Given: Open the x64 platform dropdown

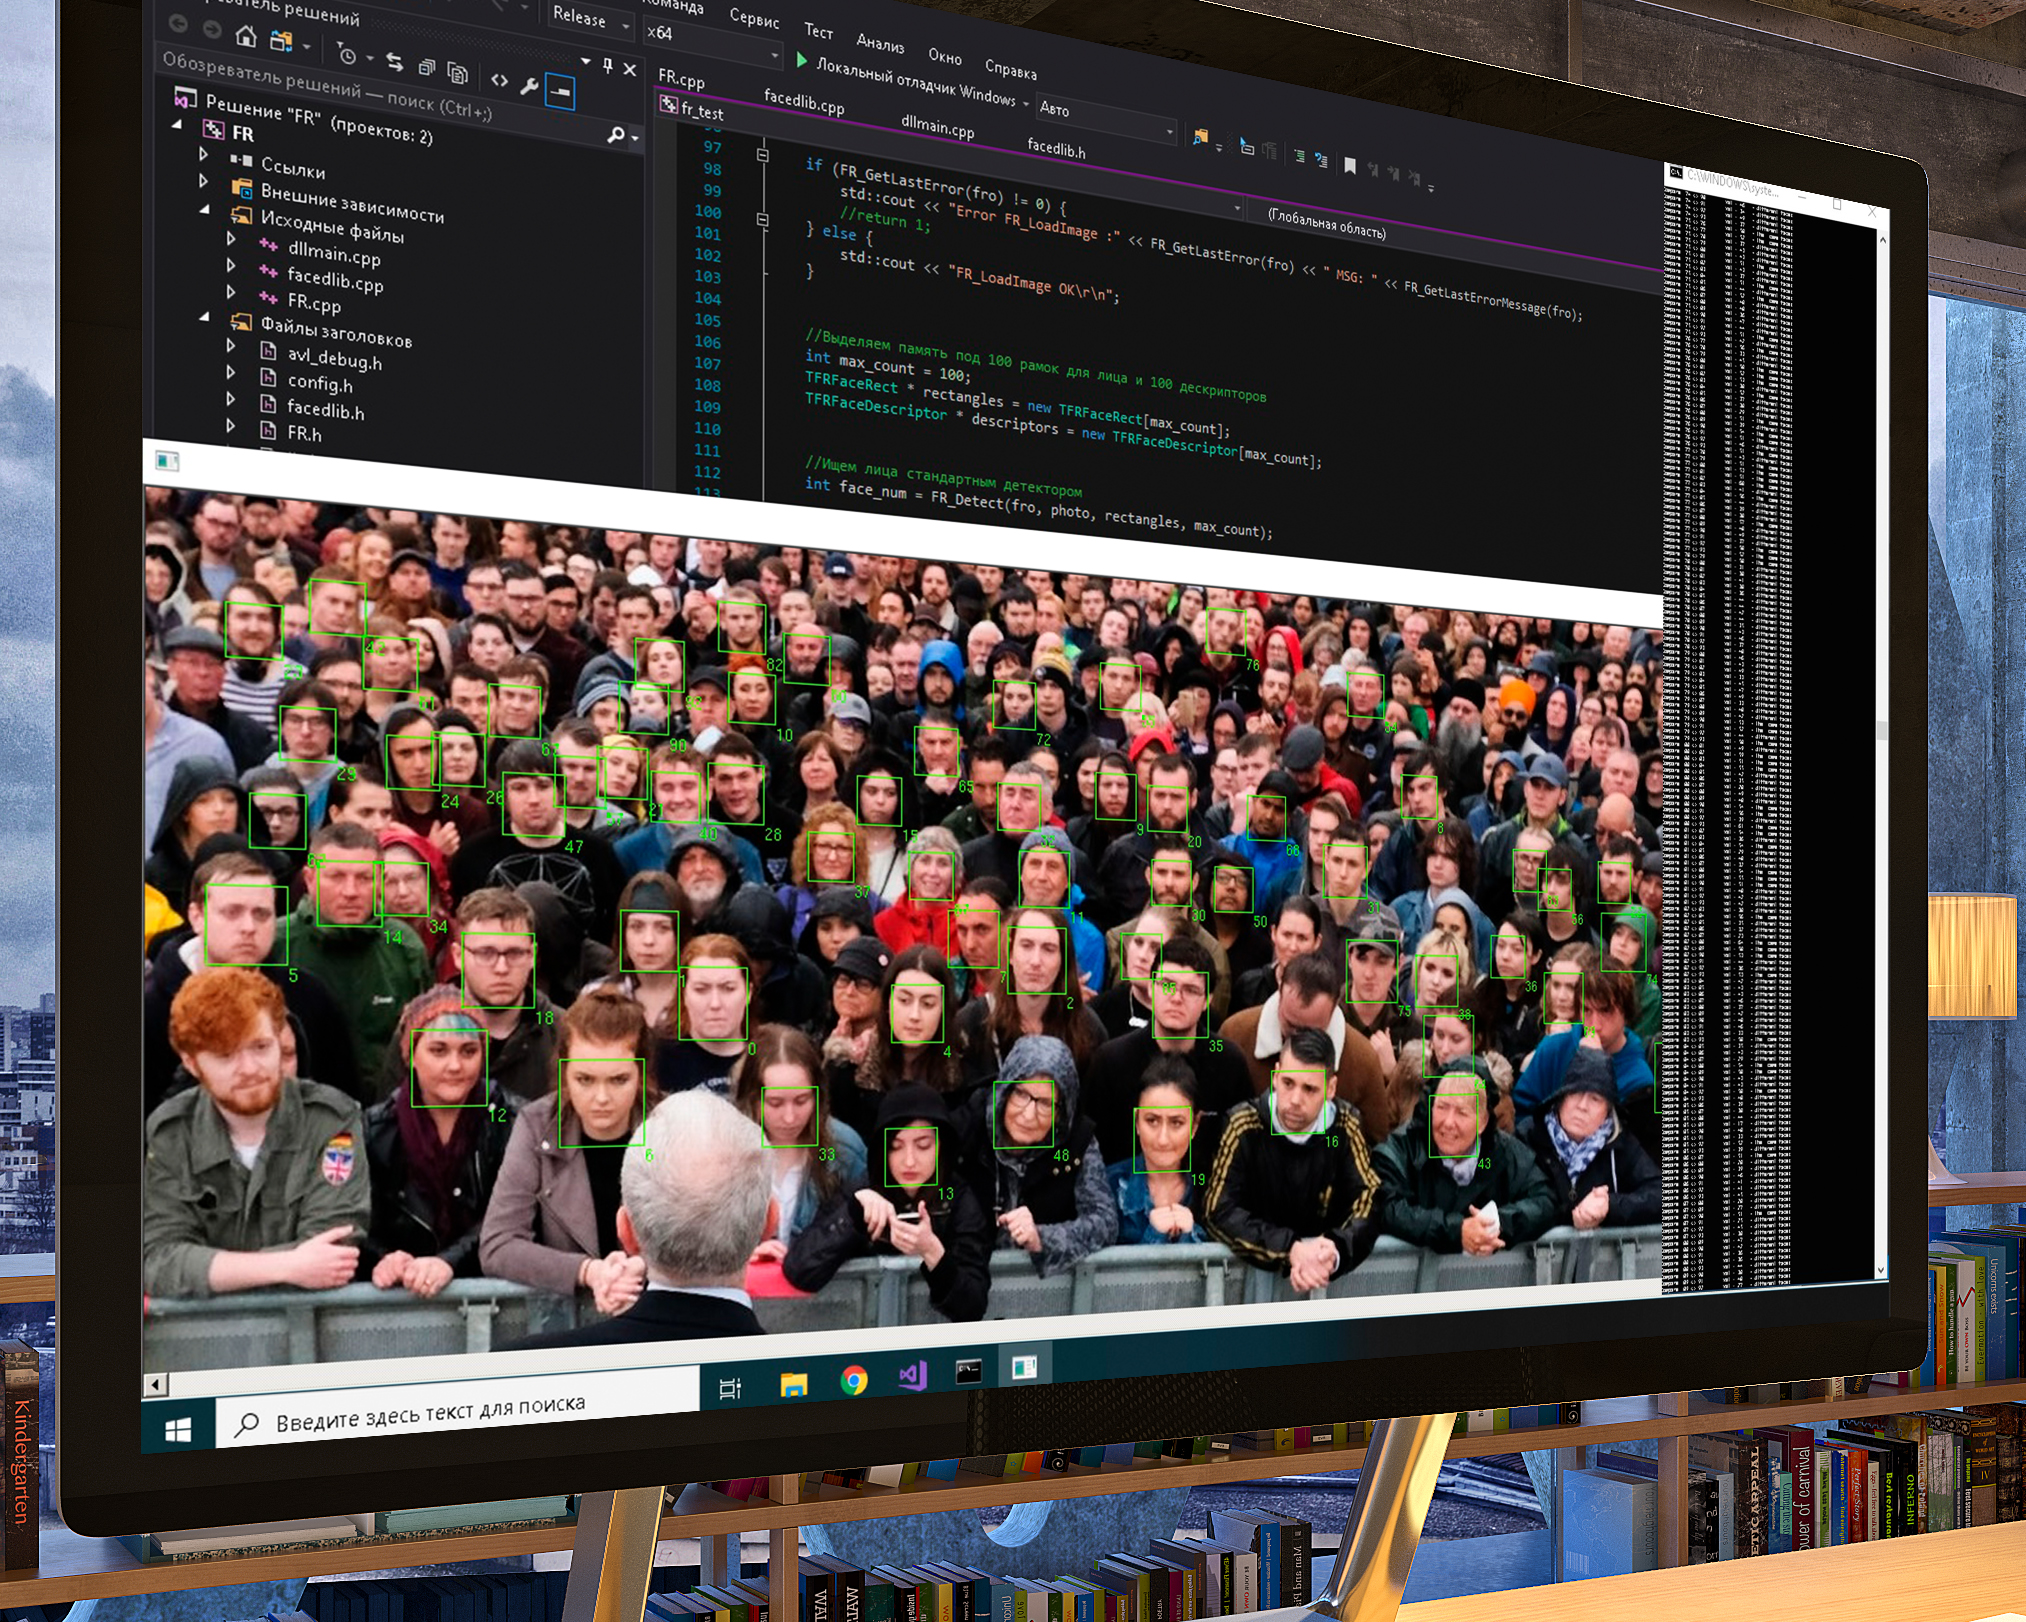Looking at the screenshot, I should [x=710, y=42].
